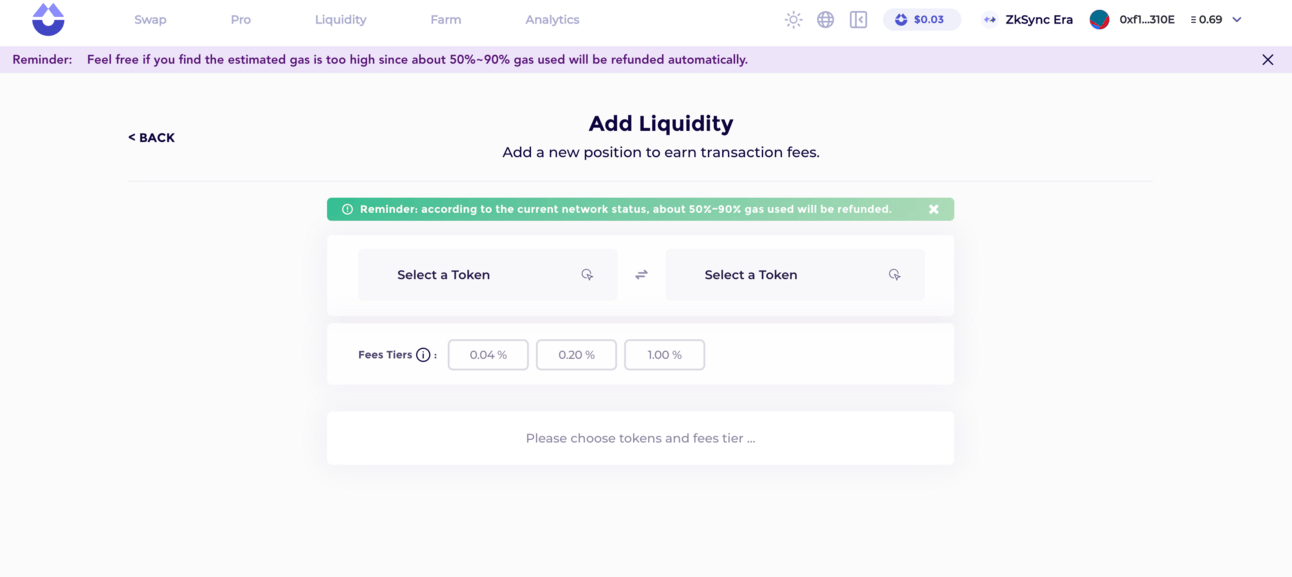Dismiss the green gas refund reminder
This screenshot has width=1292, height=577.
point(933,209)
